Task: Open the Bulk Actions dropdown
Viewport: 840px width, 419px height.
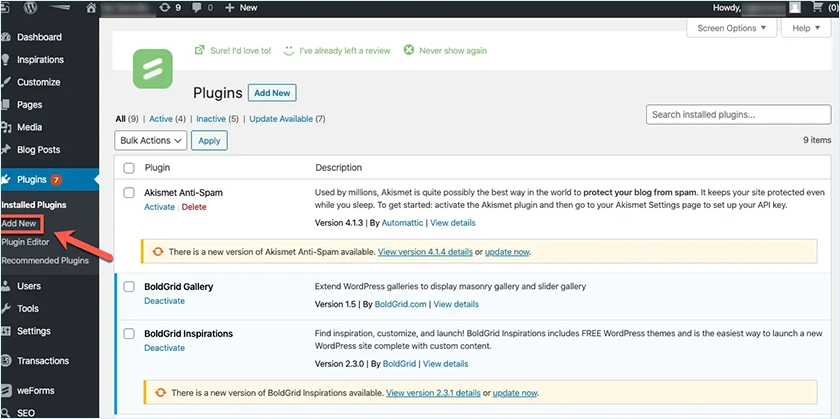Action: coord(151,141)
